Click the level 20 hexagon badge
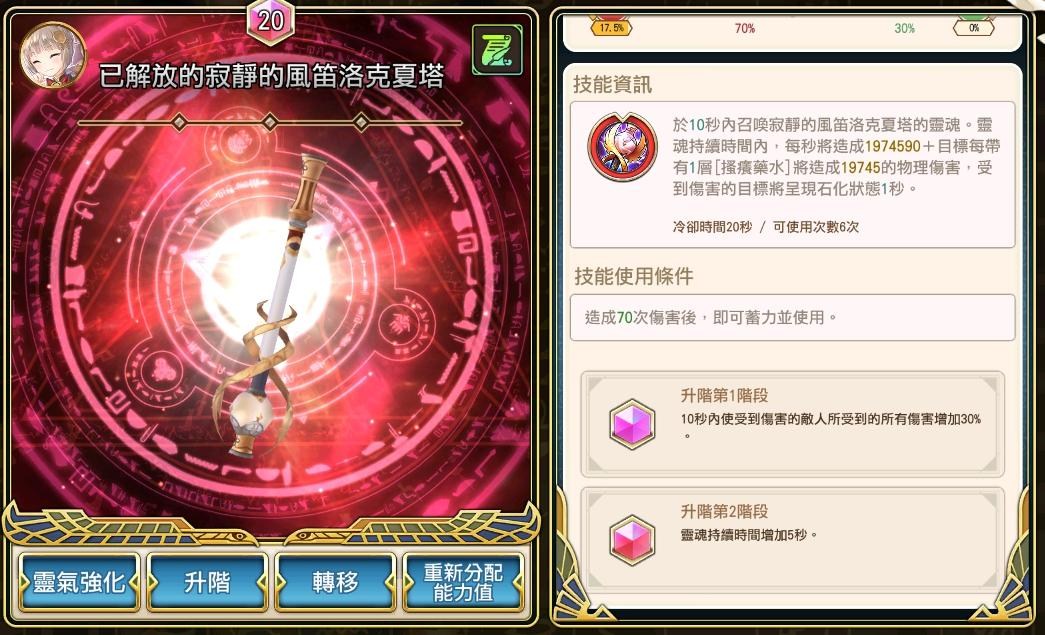 tap(271, 21)
